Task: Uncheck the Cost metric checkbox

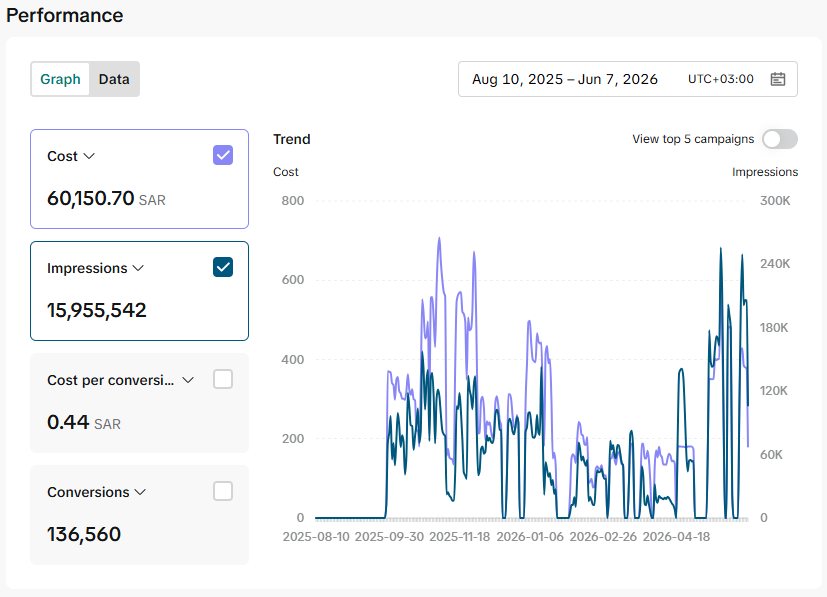Action: click(x=223, y=155)
